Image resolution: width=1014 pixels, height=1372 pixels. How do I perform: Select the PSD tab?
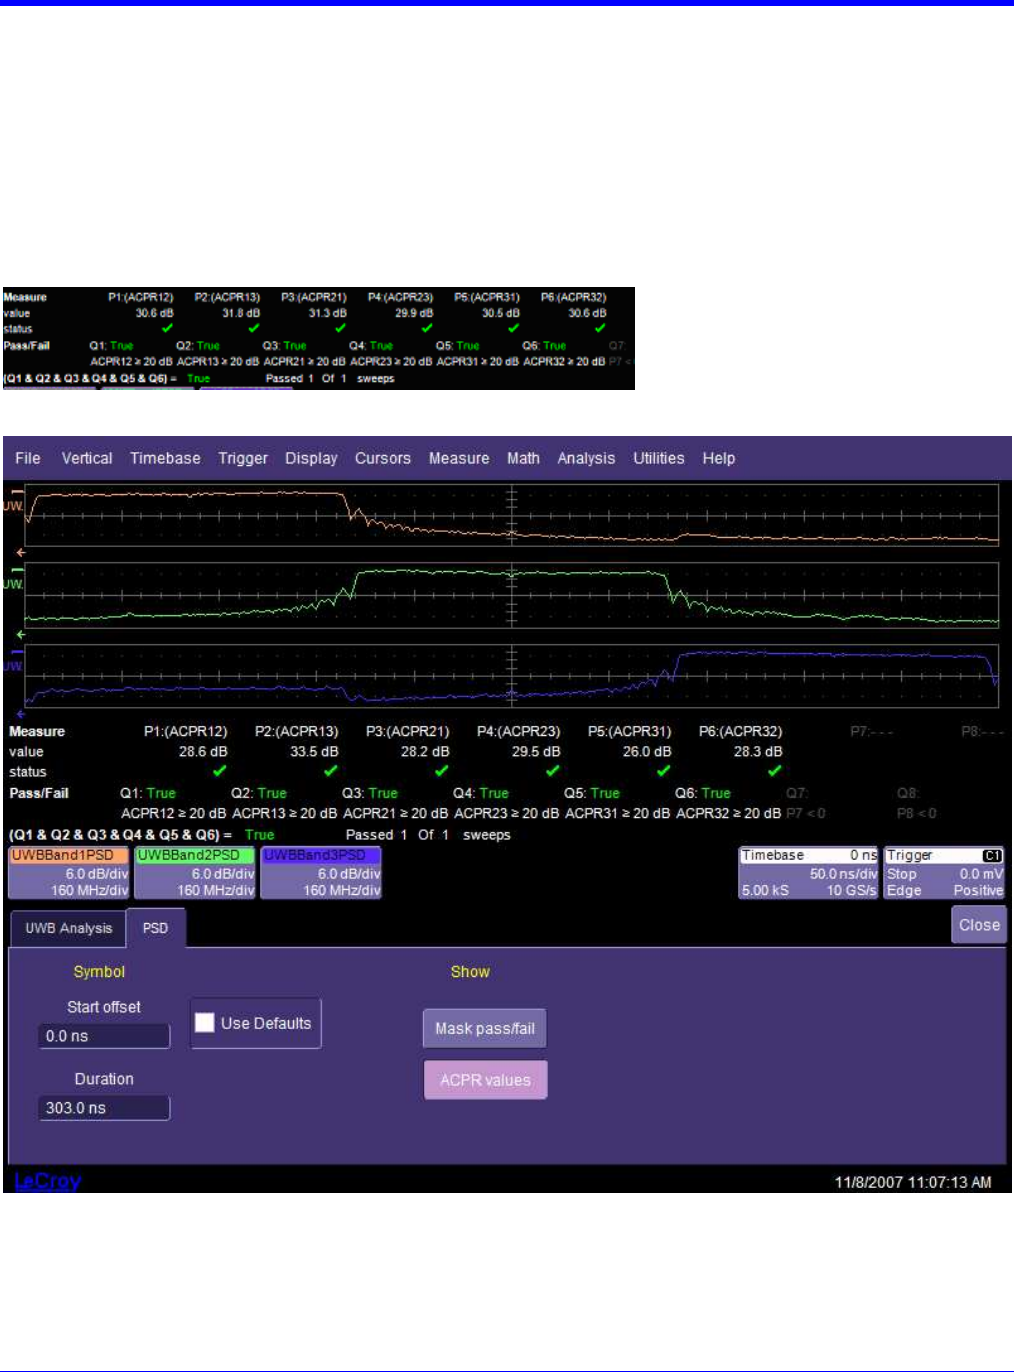pos(155,928)
